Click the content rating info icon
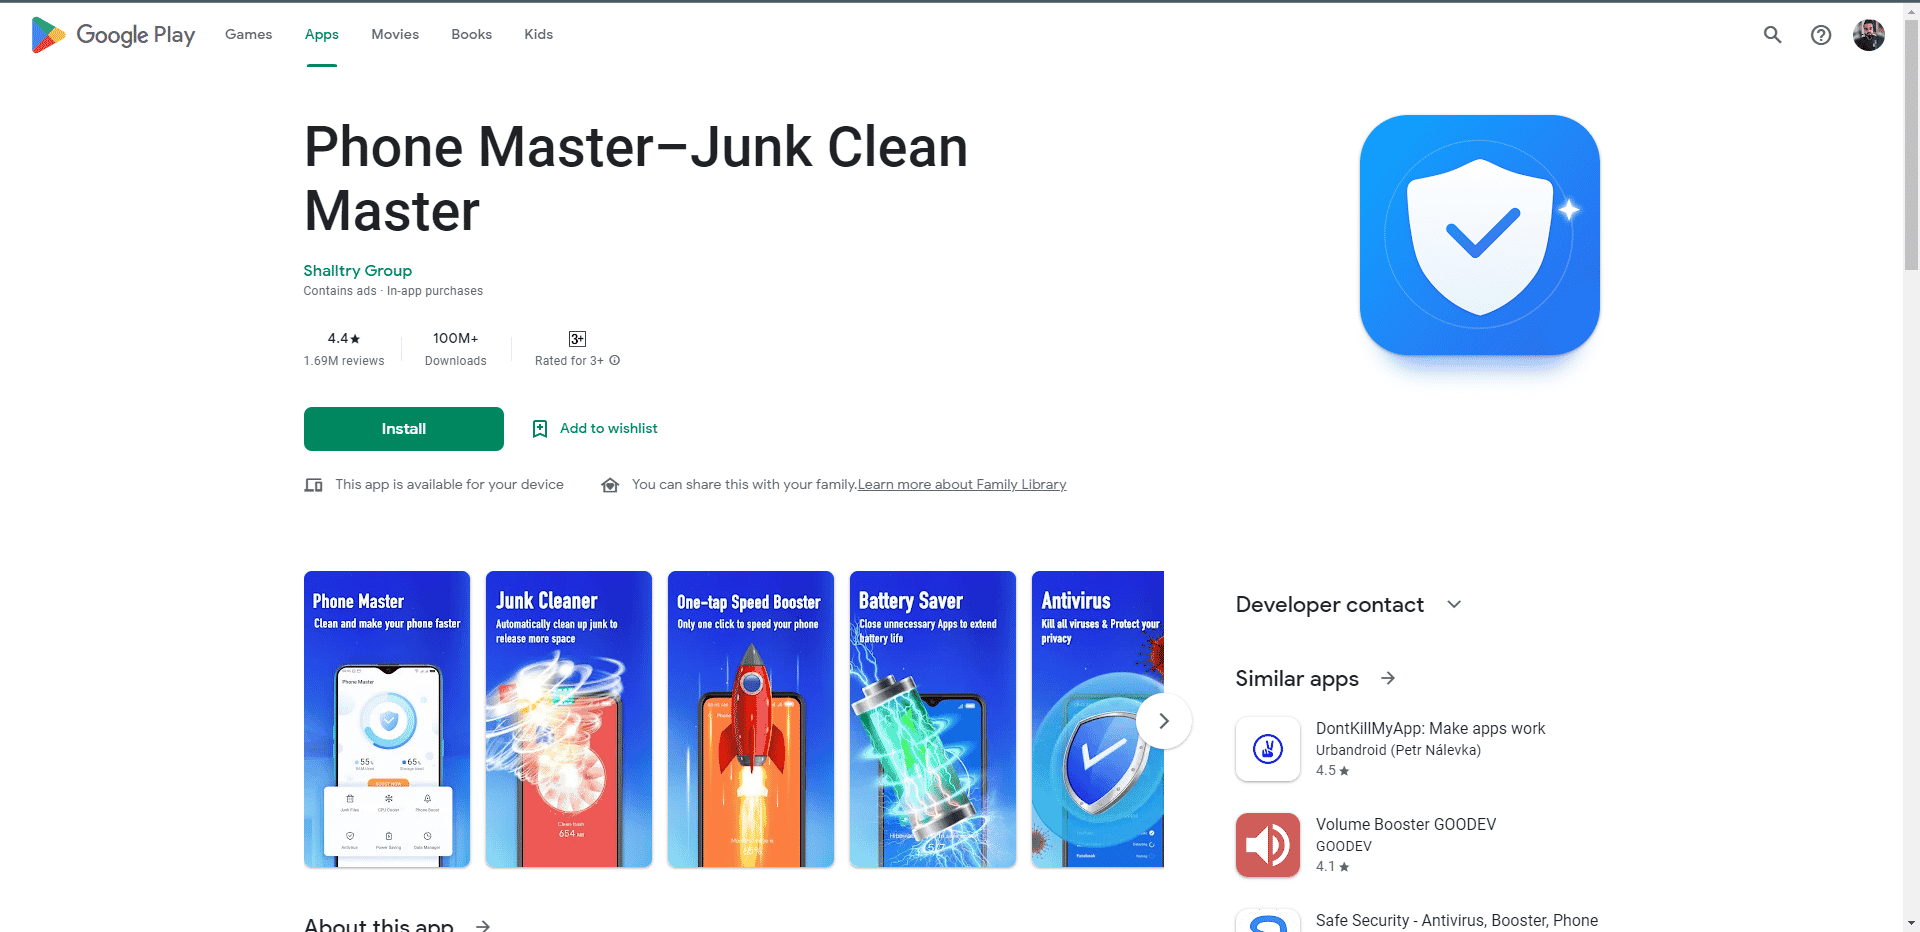The image size is (1920, 932). [615, 361]
